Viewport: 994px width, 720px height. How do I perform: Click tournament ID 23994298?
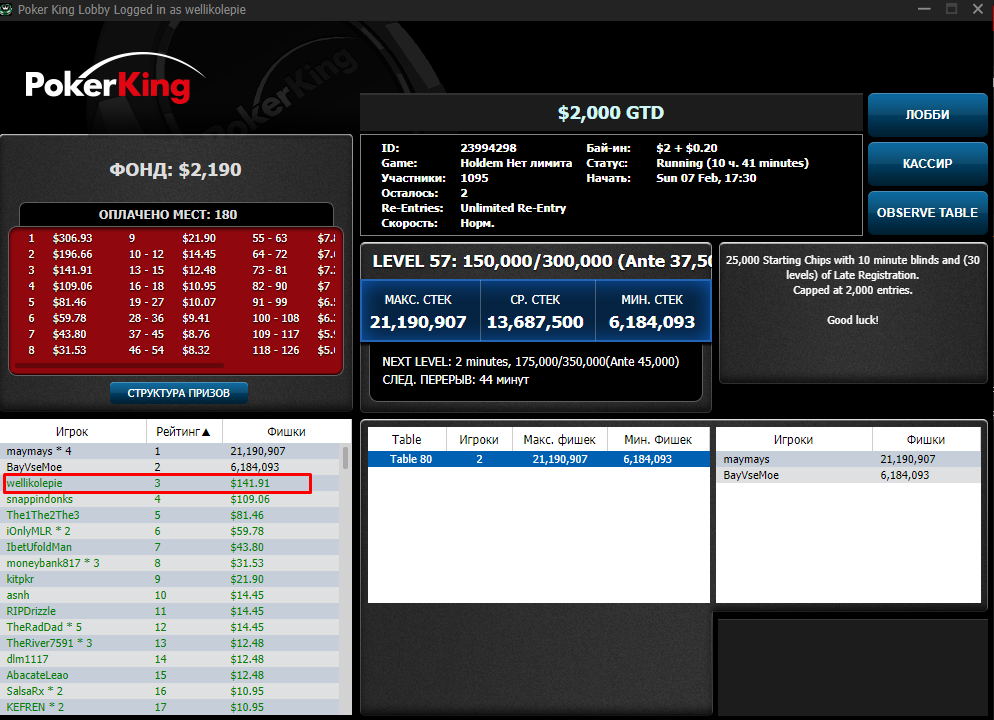(x=488, y=148)
